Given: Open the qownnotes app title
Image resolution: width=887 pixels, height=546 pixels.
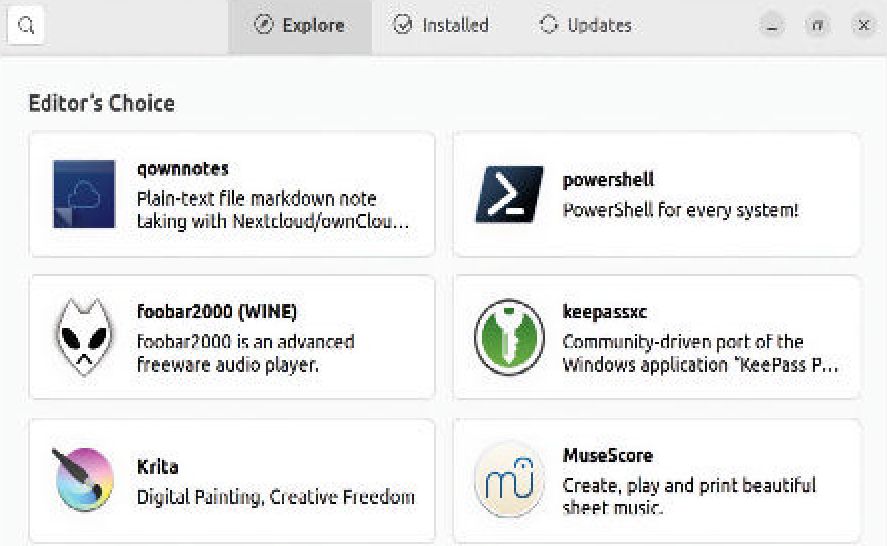Looking at the screenshot, I should click(x=183, y=169).
